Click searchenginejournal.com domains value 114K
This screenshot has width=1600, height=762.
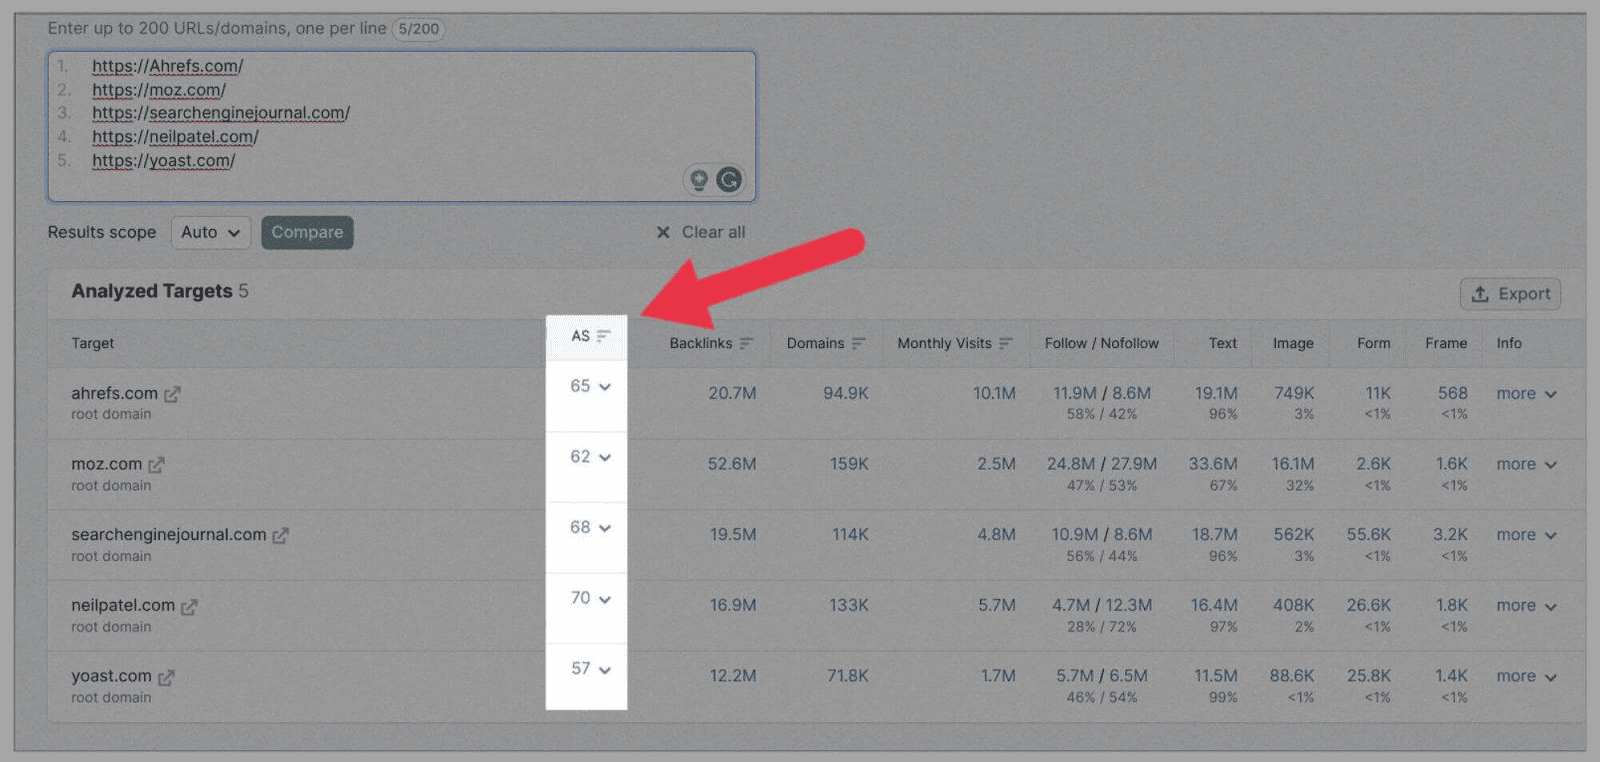tap(850, 534)
